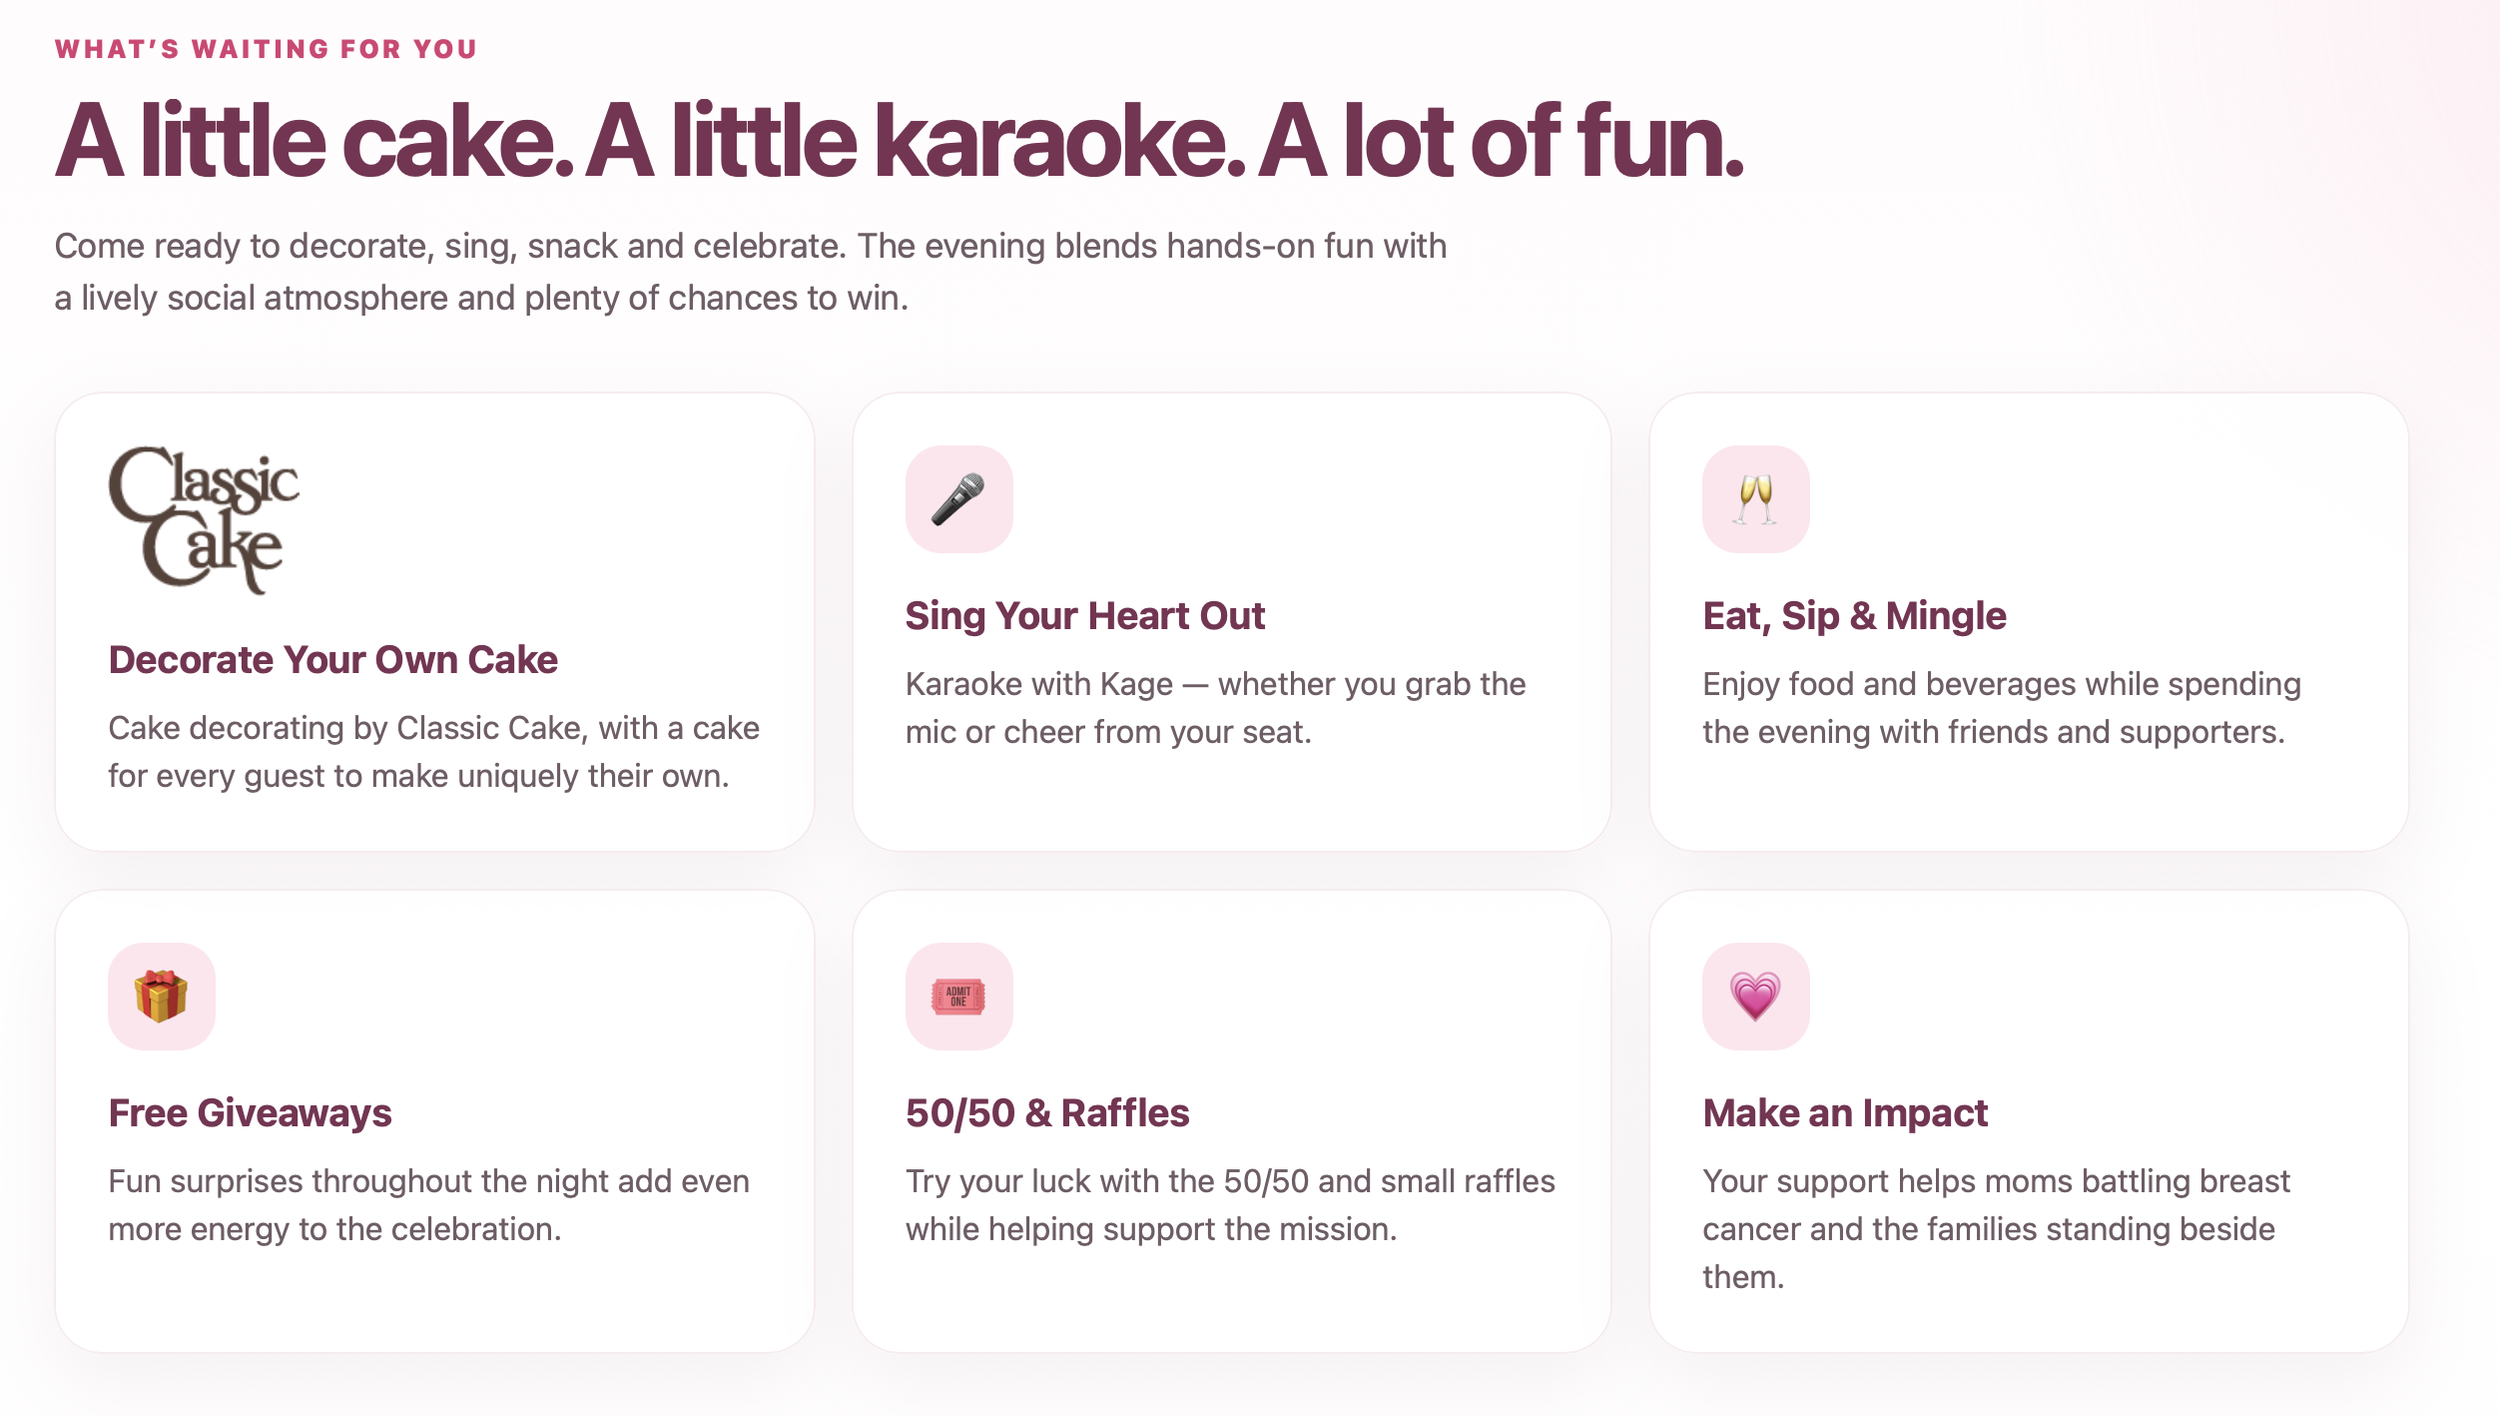The height and width of the screenshot is (1416, 2500).
Task: Click the Fun surprises giveaways description
Action: (x=429, y=1205)
